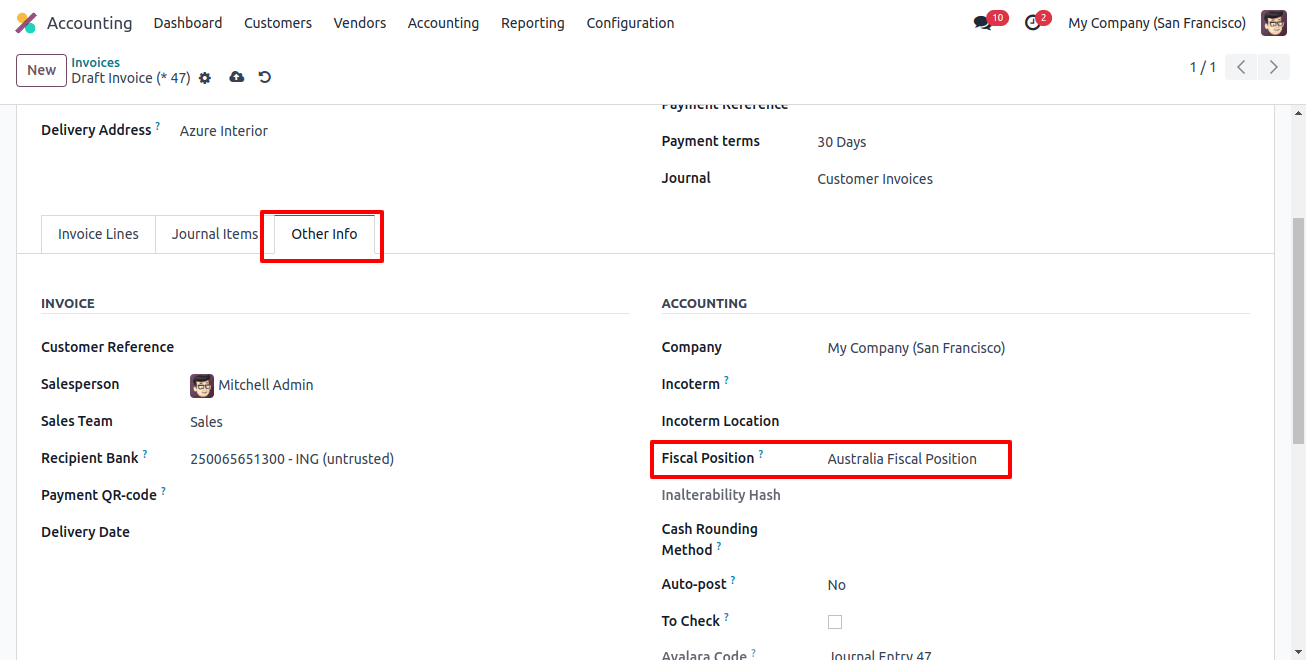Open the messages chat icon

(982, 23)
